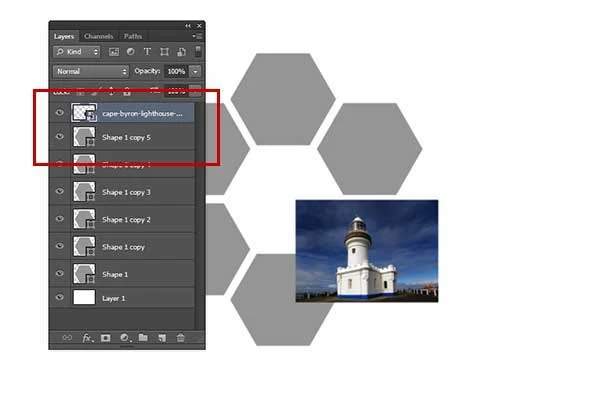Click the cape-byron-lighthouse smart object thumbnail

click(84, 113)
